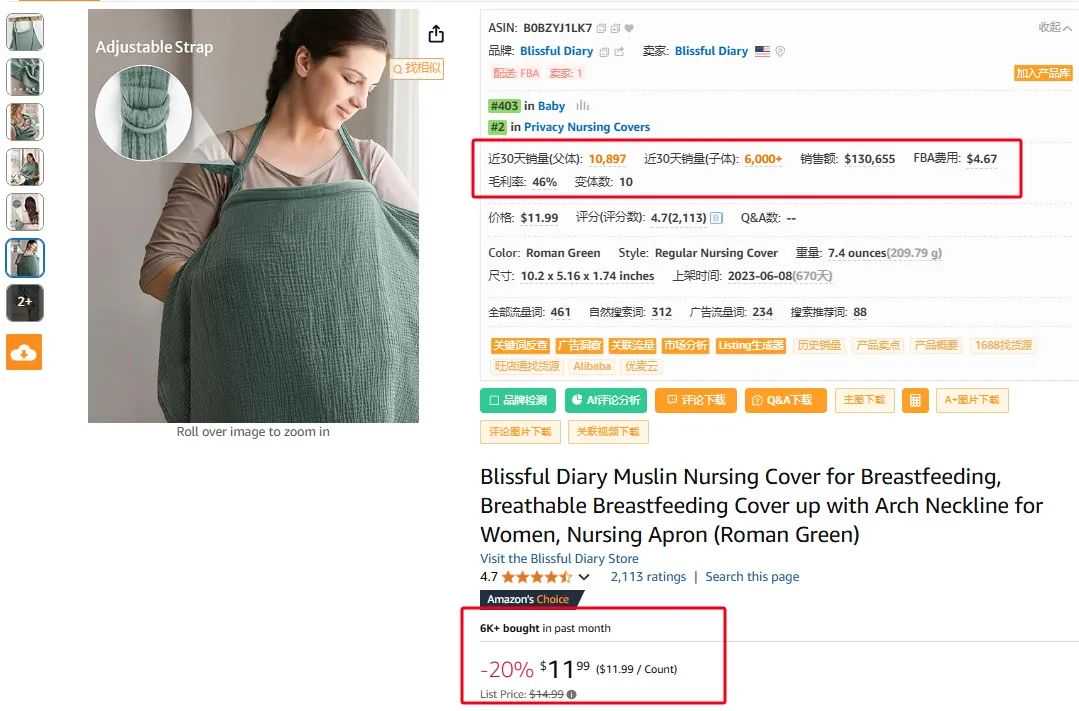Expand star rating dropdown chevron
This screenshot has height=711, width=1079.
click(584, 577)
